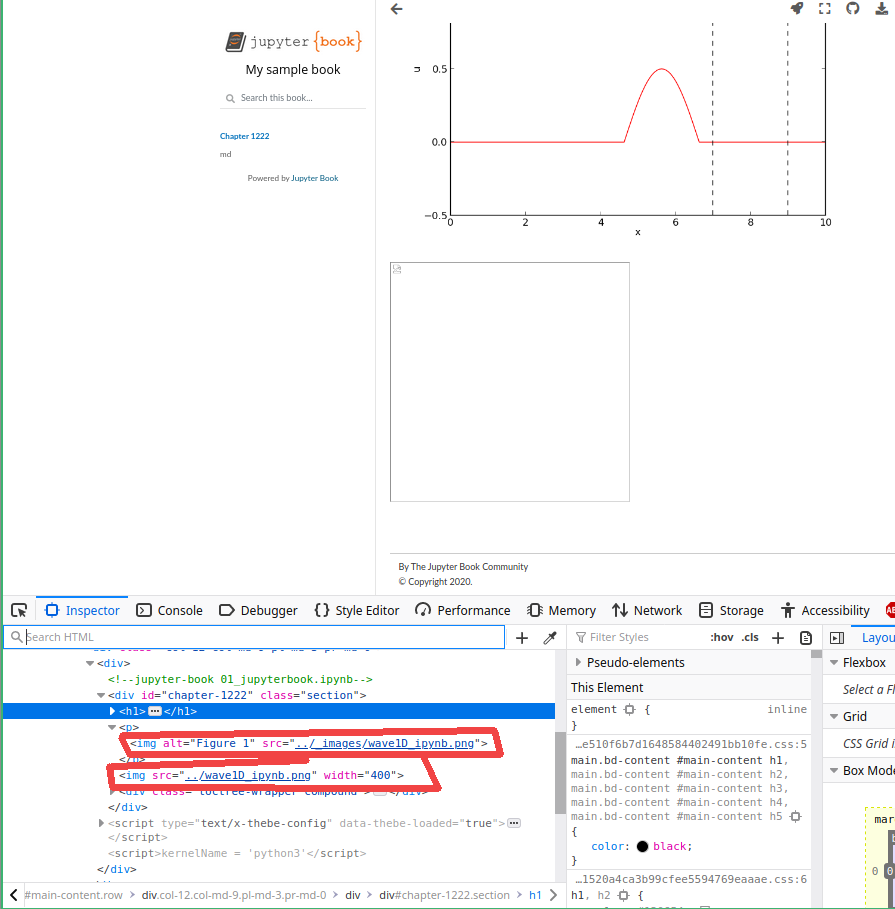Viewport: 895px width, 909px height.
Task: Toggle print media simulation icon
Action: point(806,637)
